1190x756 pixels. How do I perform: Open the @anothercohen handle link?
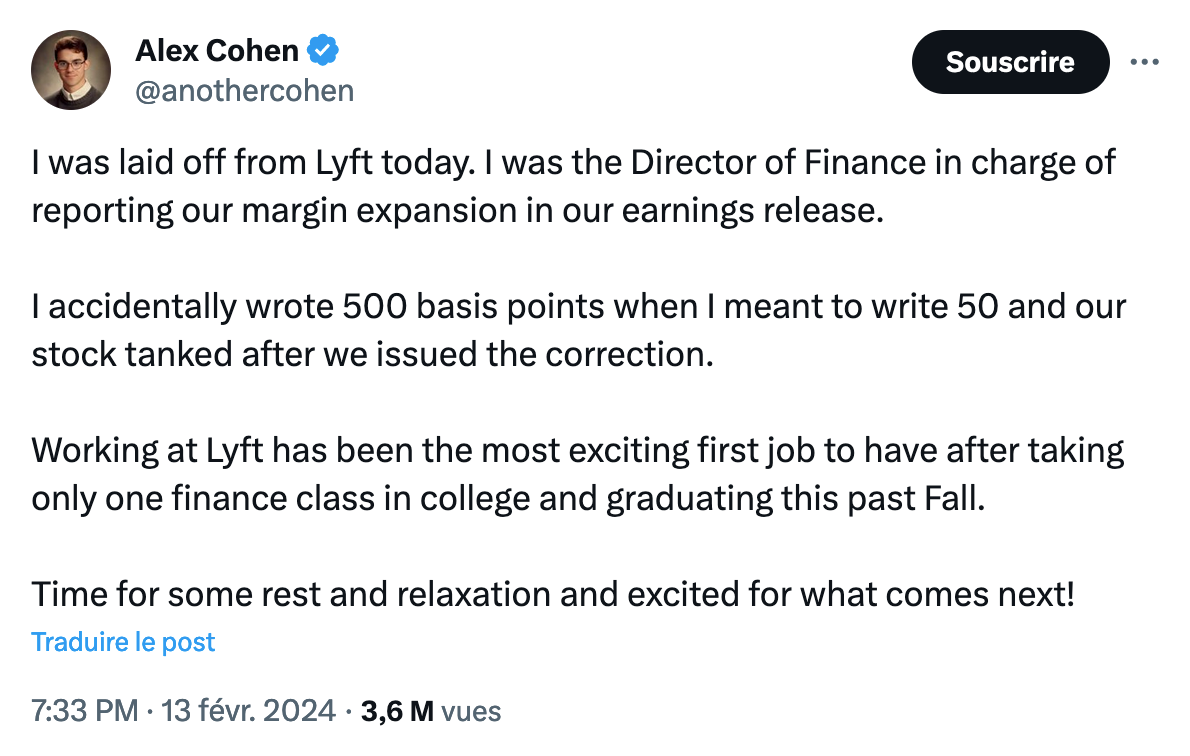(x=244, y=91)
